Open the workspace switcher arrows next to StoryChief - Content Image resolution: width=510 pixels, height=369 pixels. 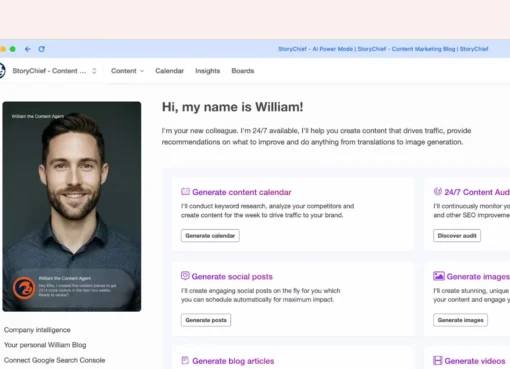click(x=94, y=71)
